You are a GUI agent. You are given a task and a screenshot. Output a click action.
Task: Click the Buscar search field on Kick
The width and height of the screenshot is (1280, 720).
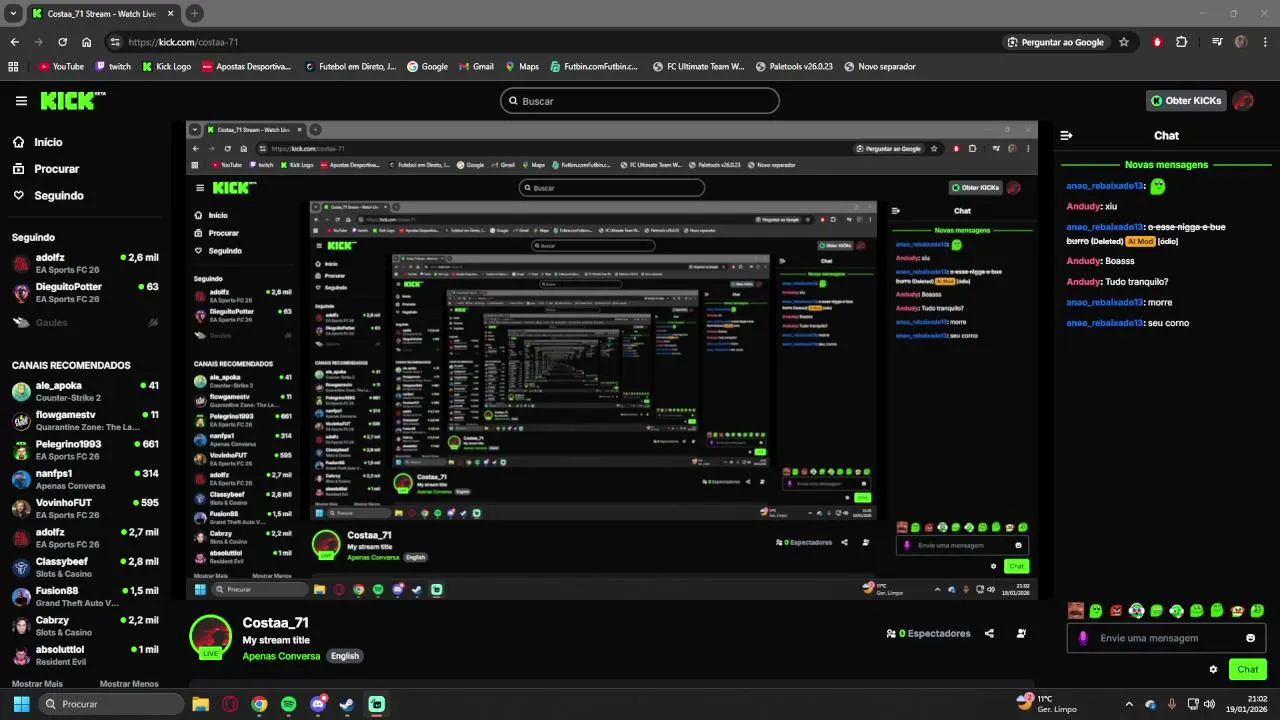click(x=639, y=101)
